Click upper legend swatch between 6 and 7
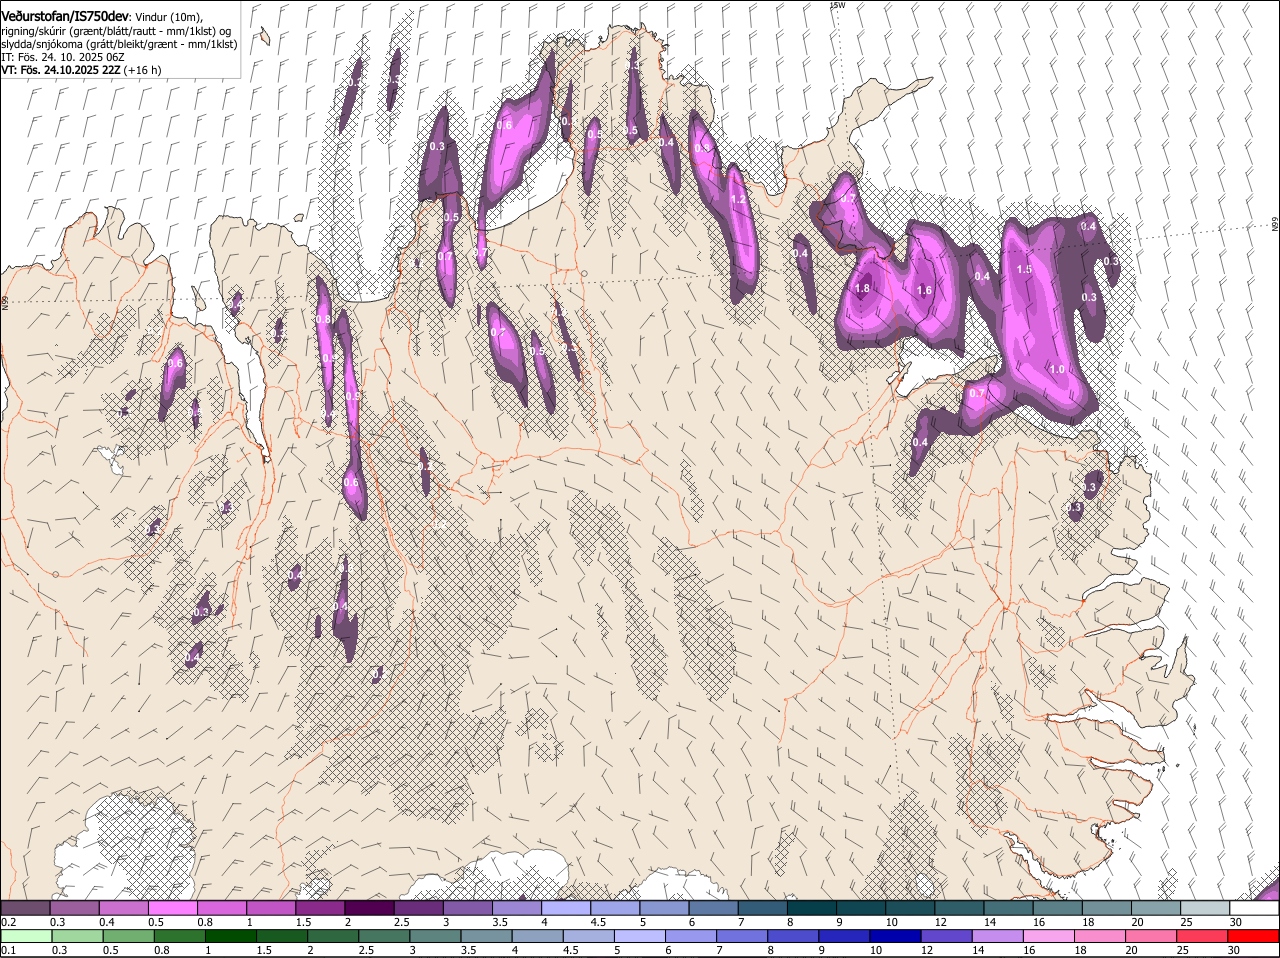Image resolution: width=1280 pixels, height=958 pixels. [713, 907]
